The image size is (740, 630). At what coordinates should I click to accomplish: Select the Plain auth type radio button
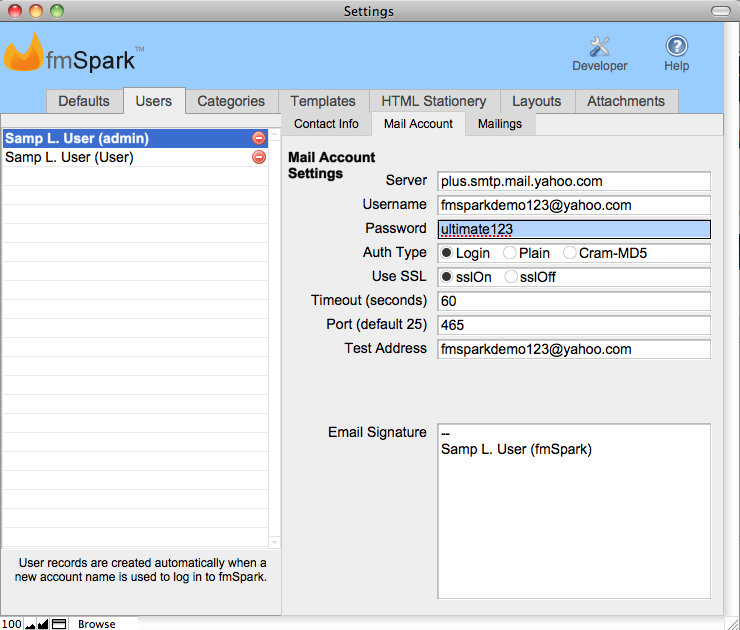509,253
